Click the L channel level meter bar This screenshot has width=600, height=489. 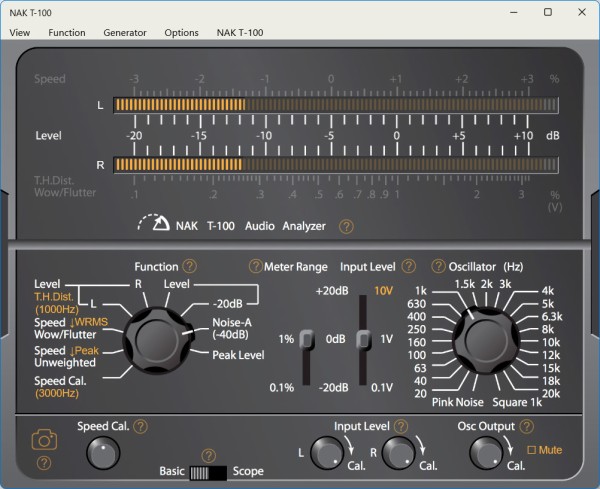point(336,105)
